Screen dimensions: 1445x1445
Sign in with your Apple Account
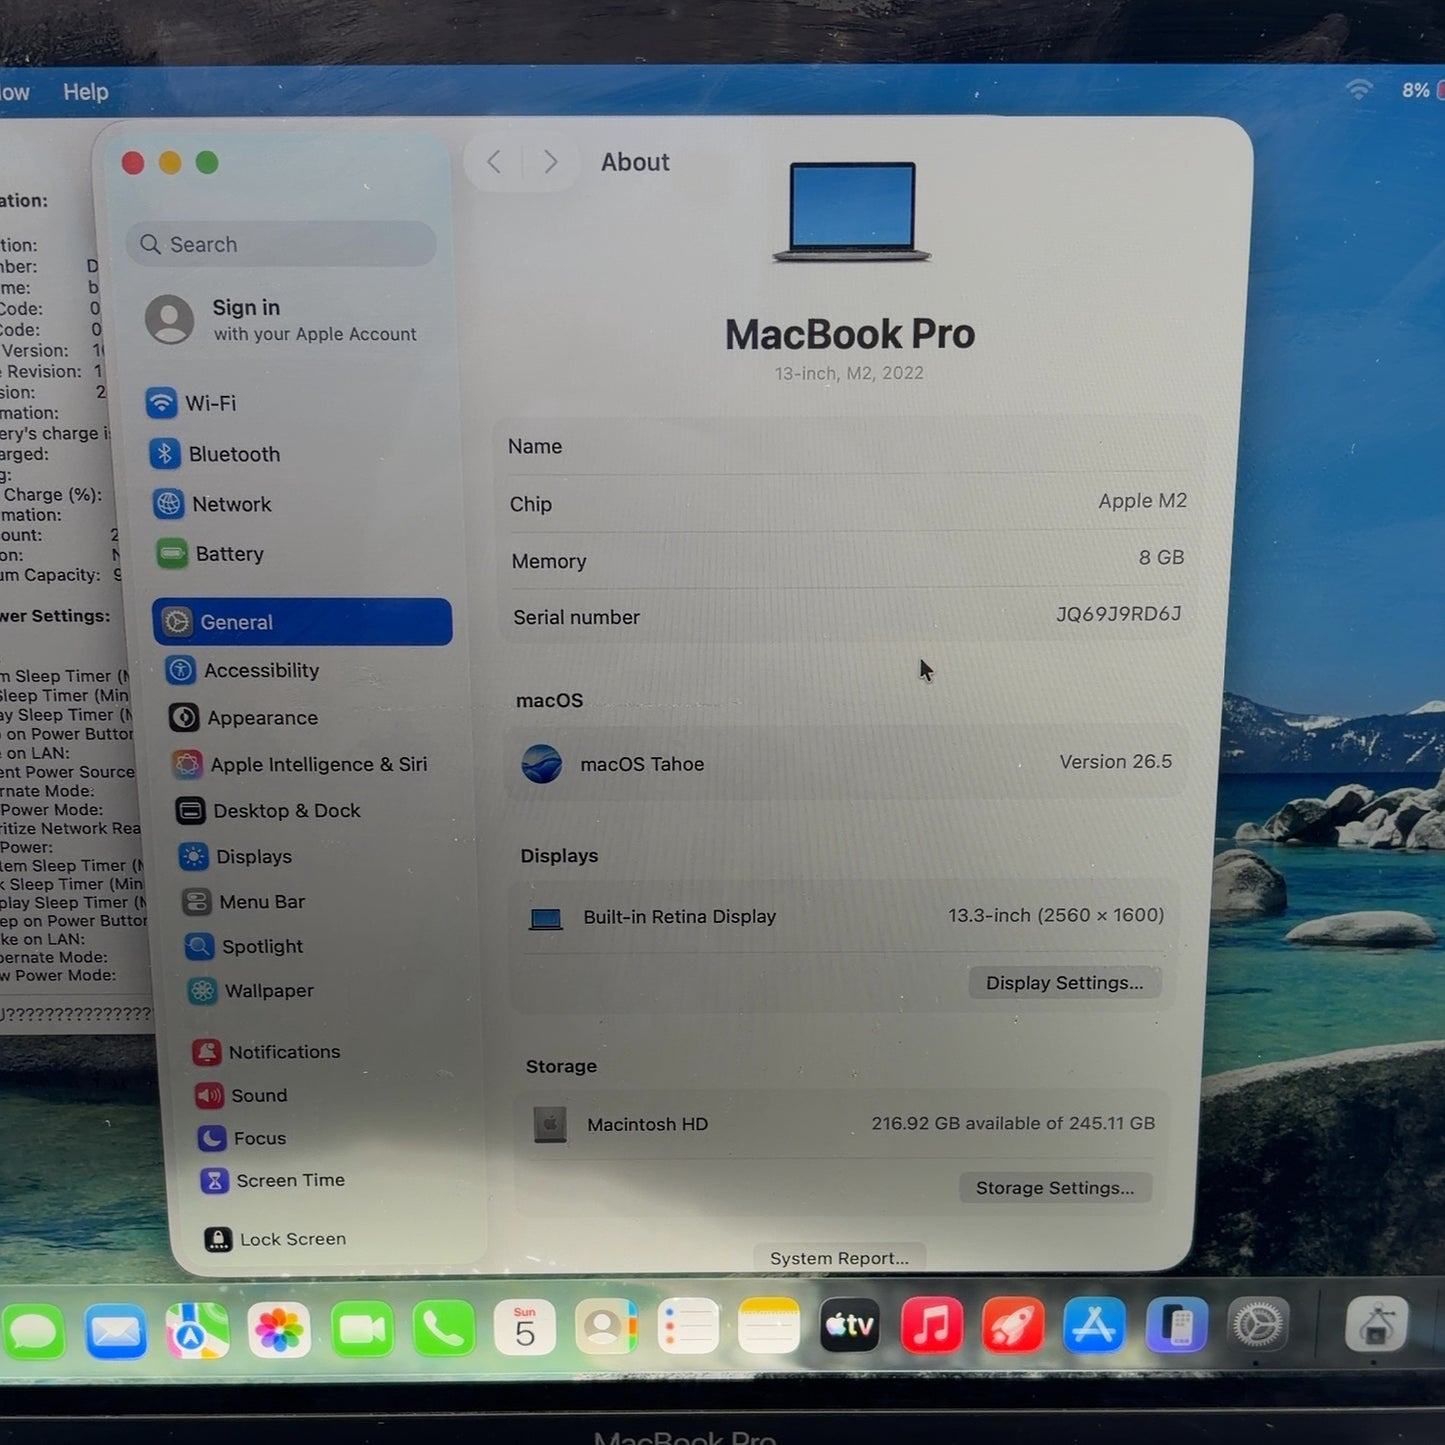pos(282,320)
